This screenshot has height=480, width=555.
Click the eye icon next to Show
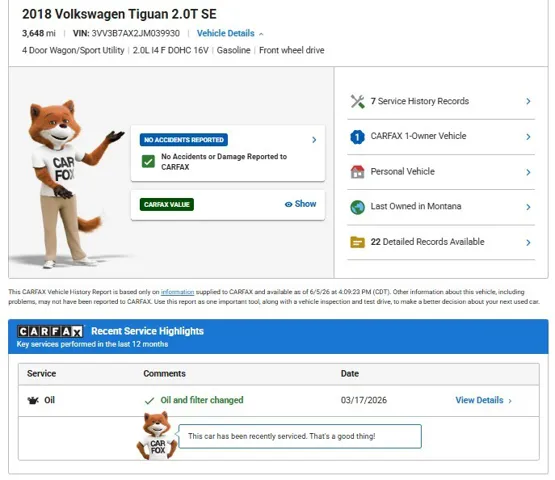(x=288, y=204)
